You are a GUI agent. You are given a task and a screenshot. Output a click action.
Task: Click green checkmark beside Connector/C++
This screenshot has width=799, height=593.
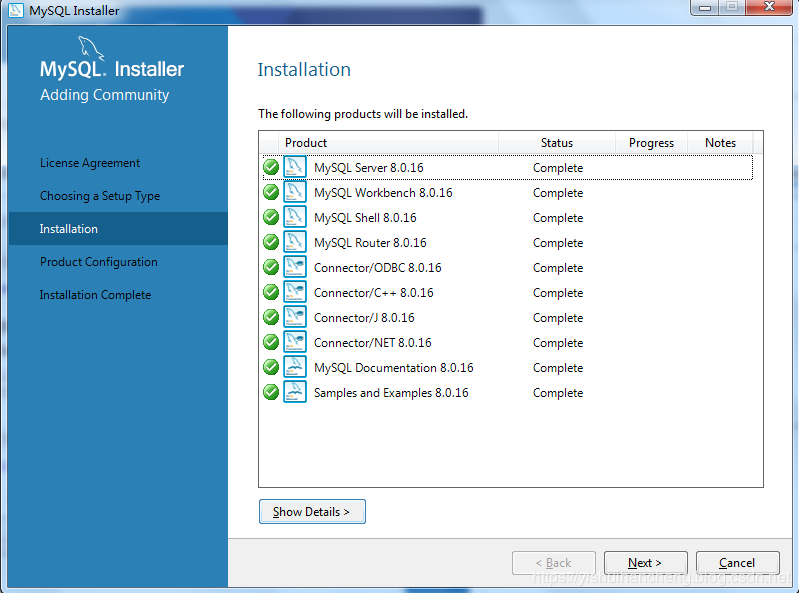tap(271, 292)
